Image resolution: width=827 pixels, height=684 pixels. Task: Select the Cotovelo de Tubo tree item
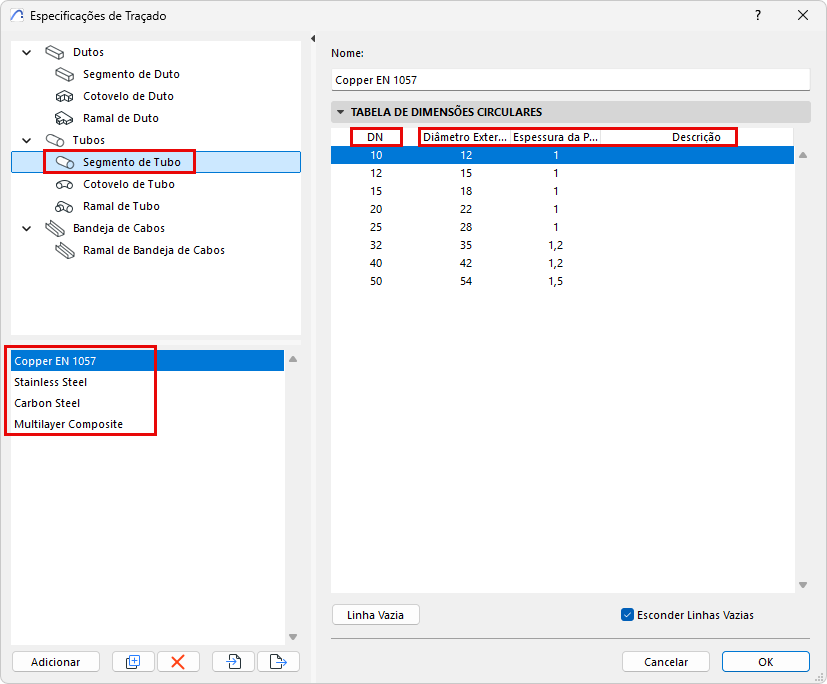pos(129,185)
